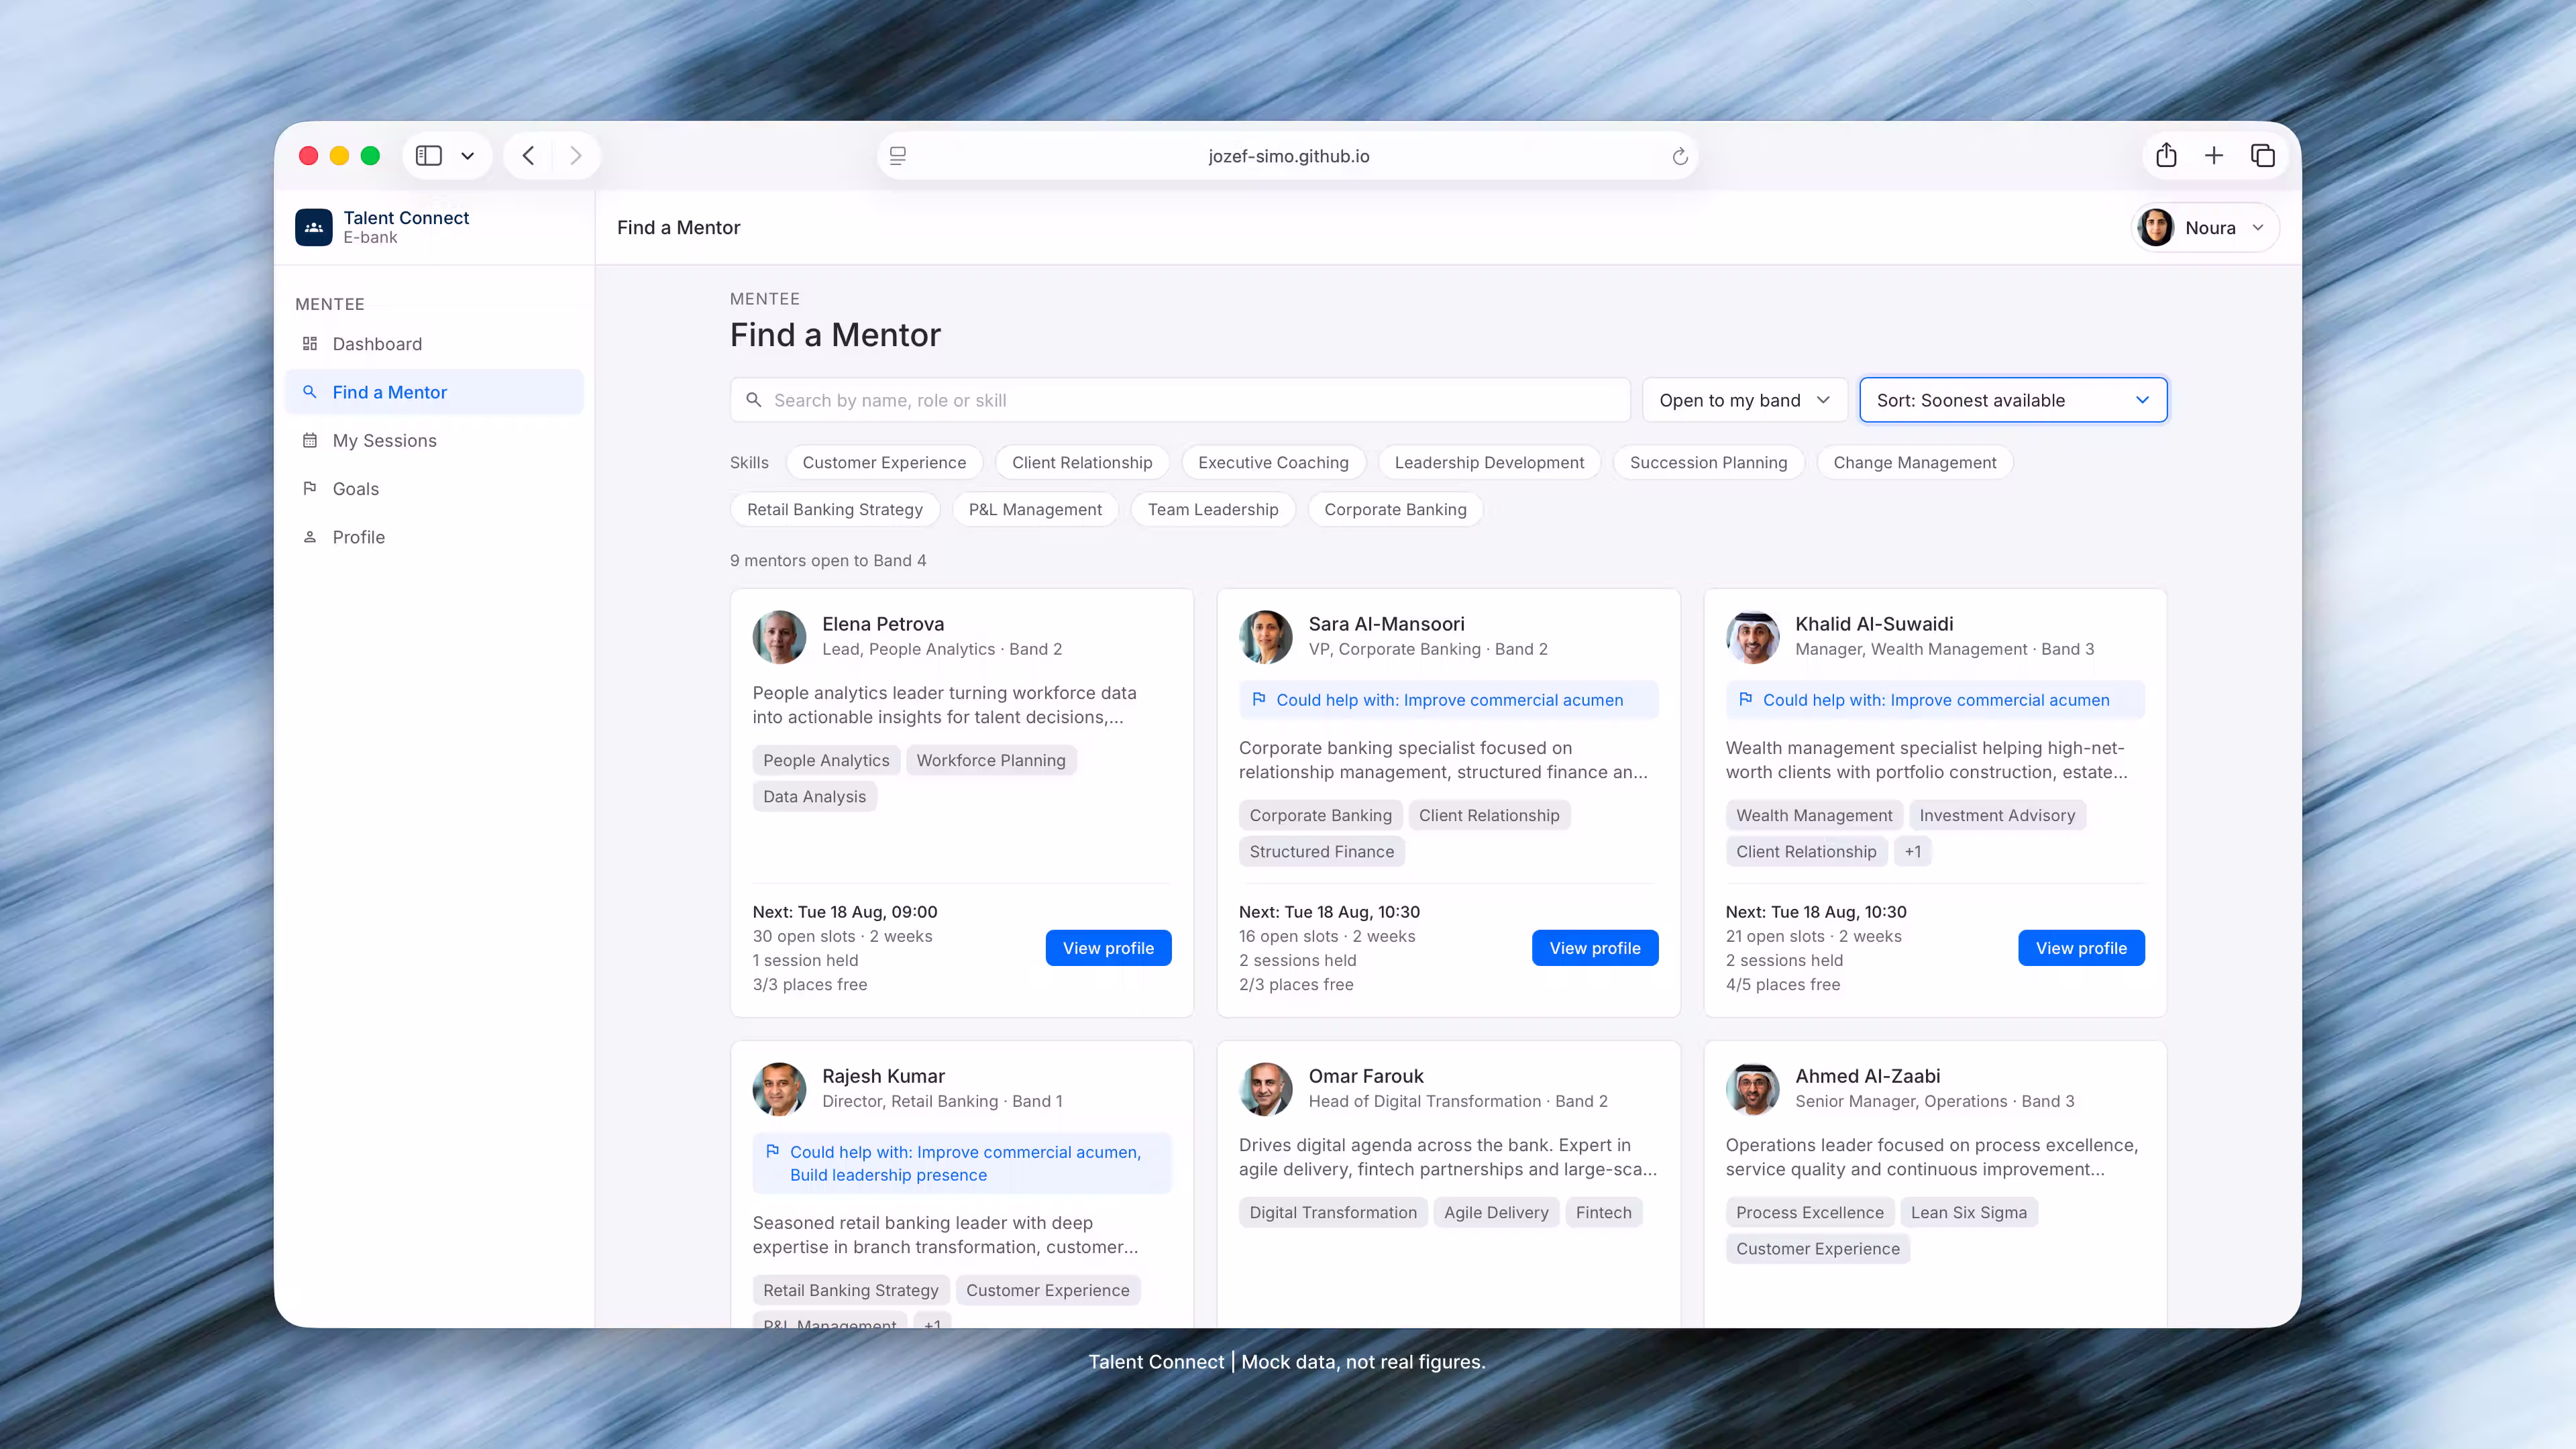2576x1449 pixels.
Task: Click flag icon in Khalid's 'Could help with' banner
Action: click(x=1746, y=699)
